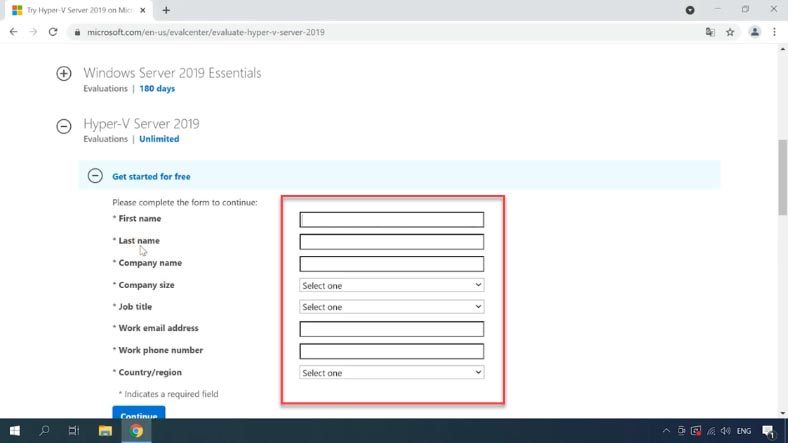The image size is (788, 443).
Task: Focus the Last name field
Action: pyautogui.click(x=391, y=242)
